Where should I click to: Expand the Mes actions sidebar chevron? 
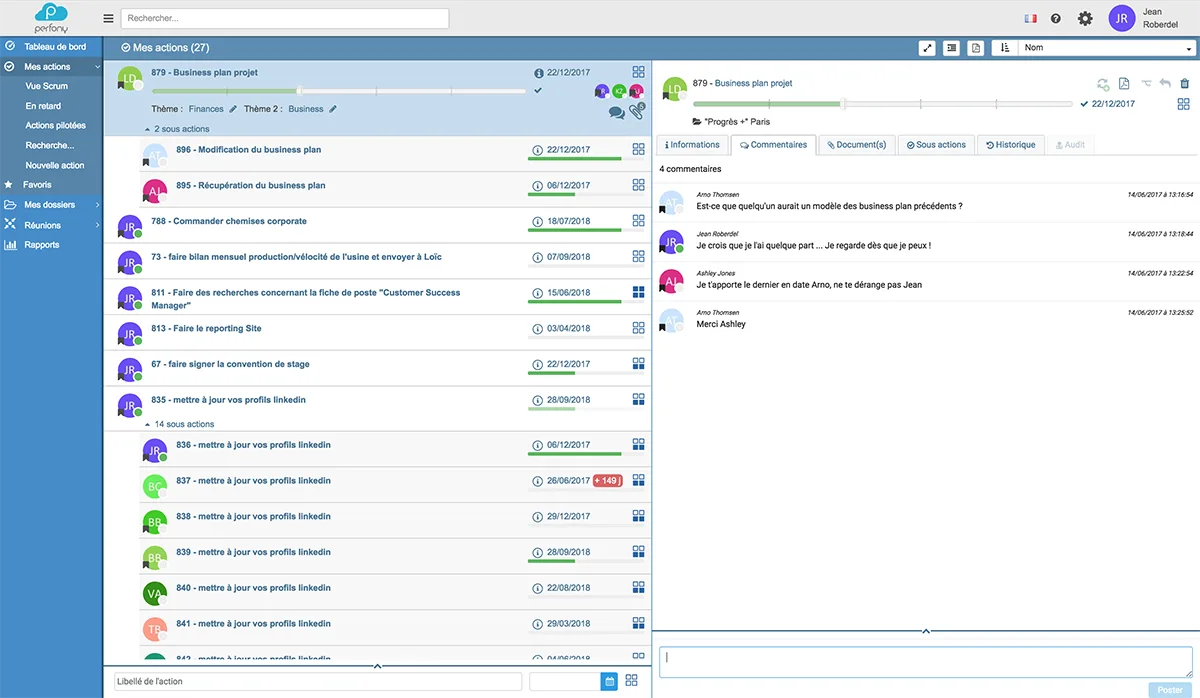click(x=97, y=67)
